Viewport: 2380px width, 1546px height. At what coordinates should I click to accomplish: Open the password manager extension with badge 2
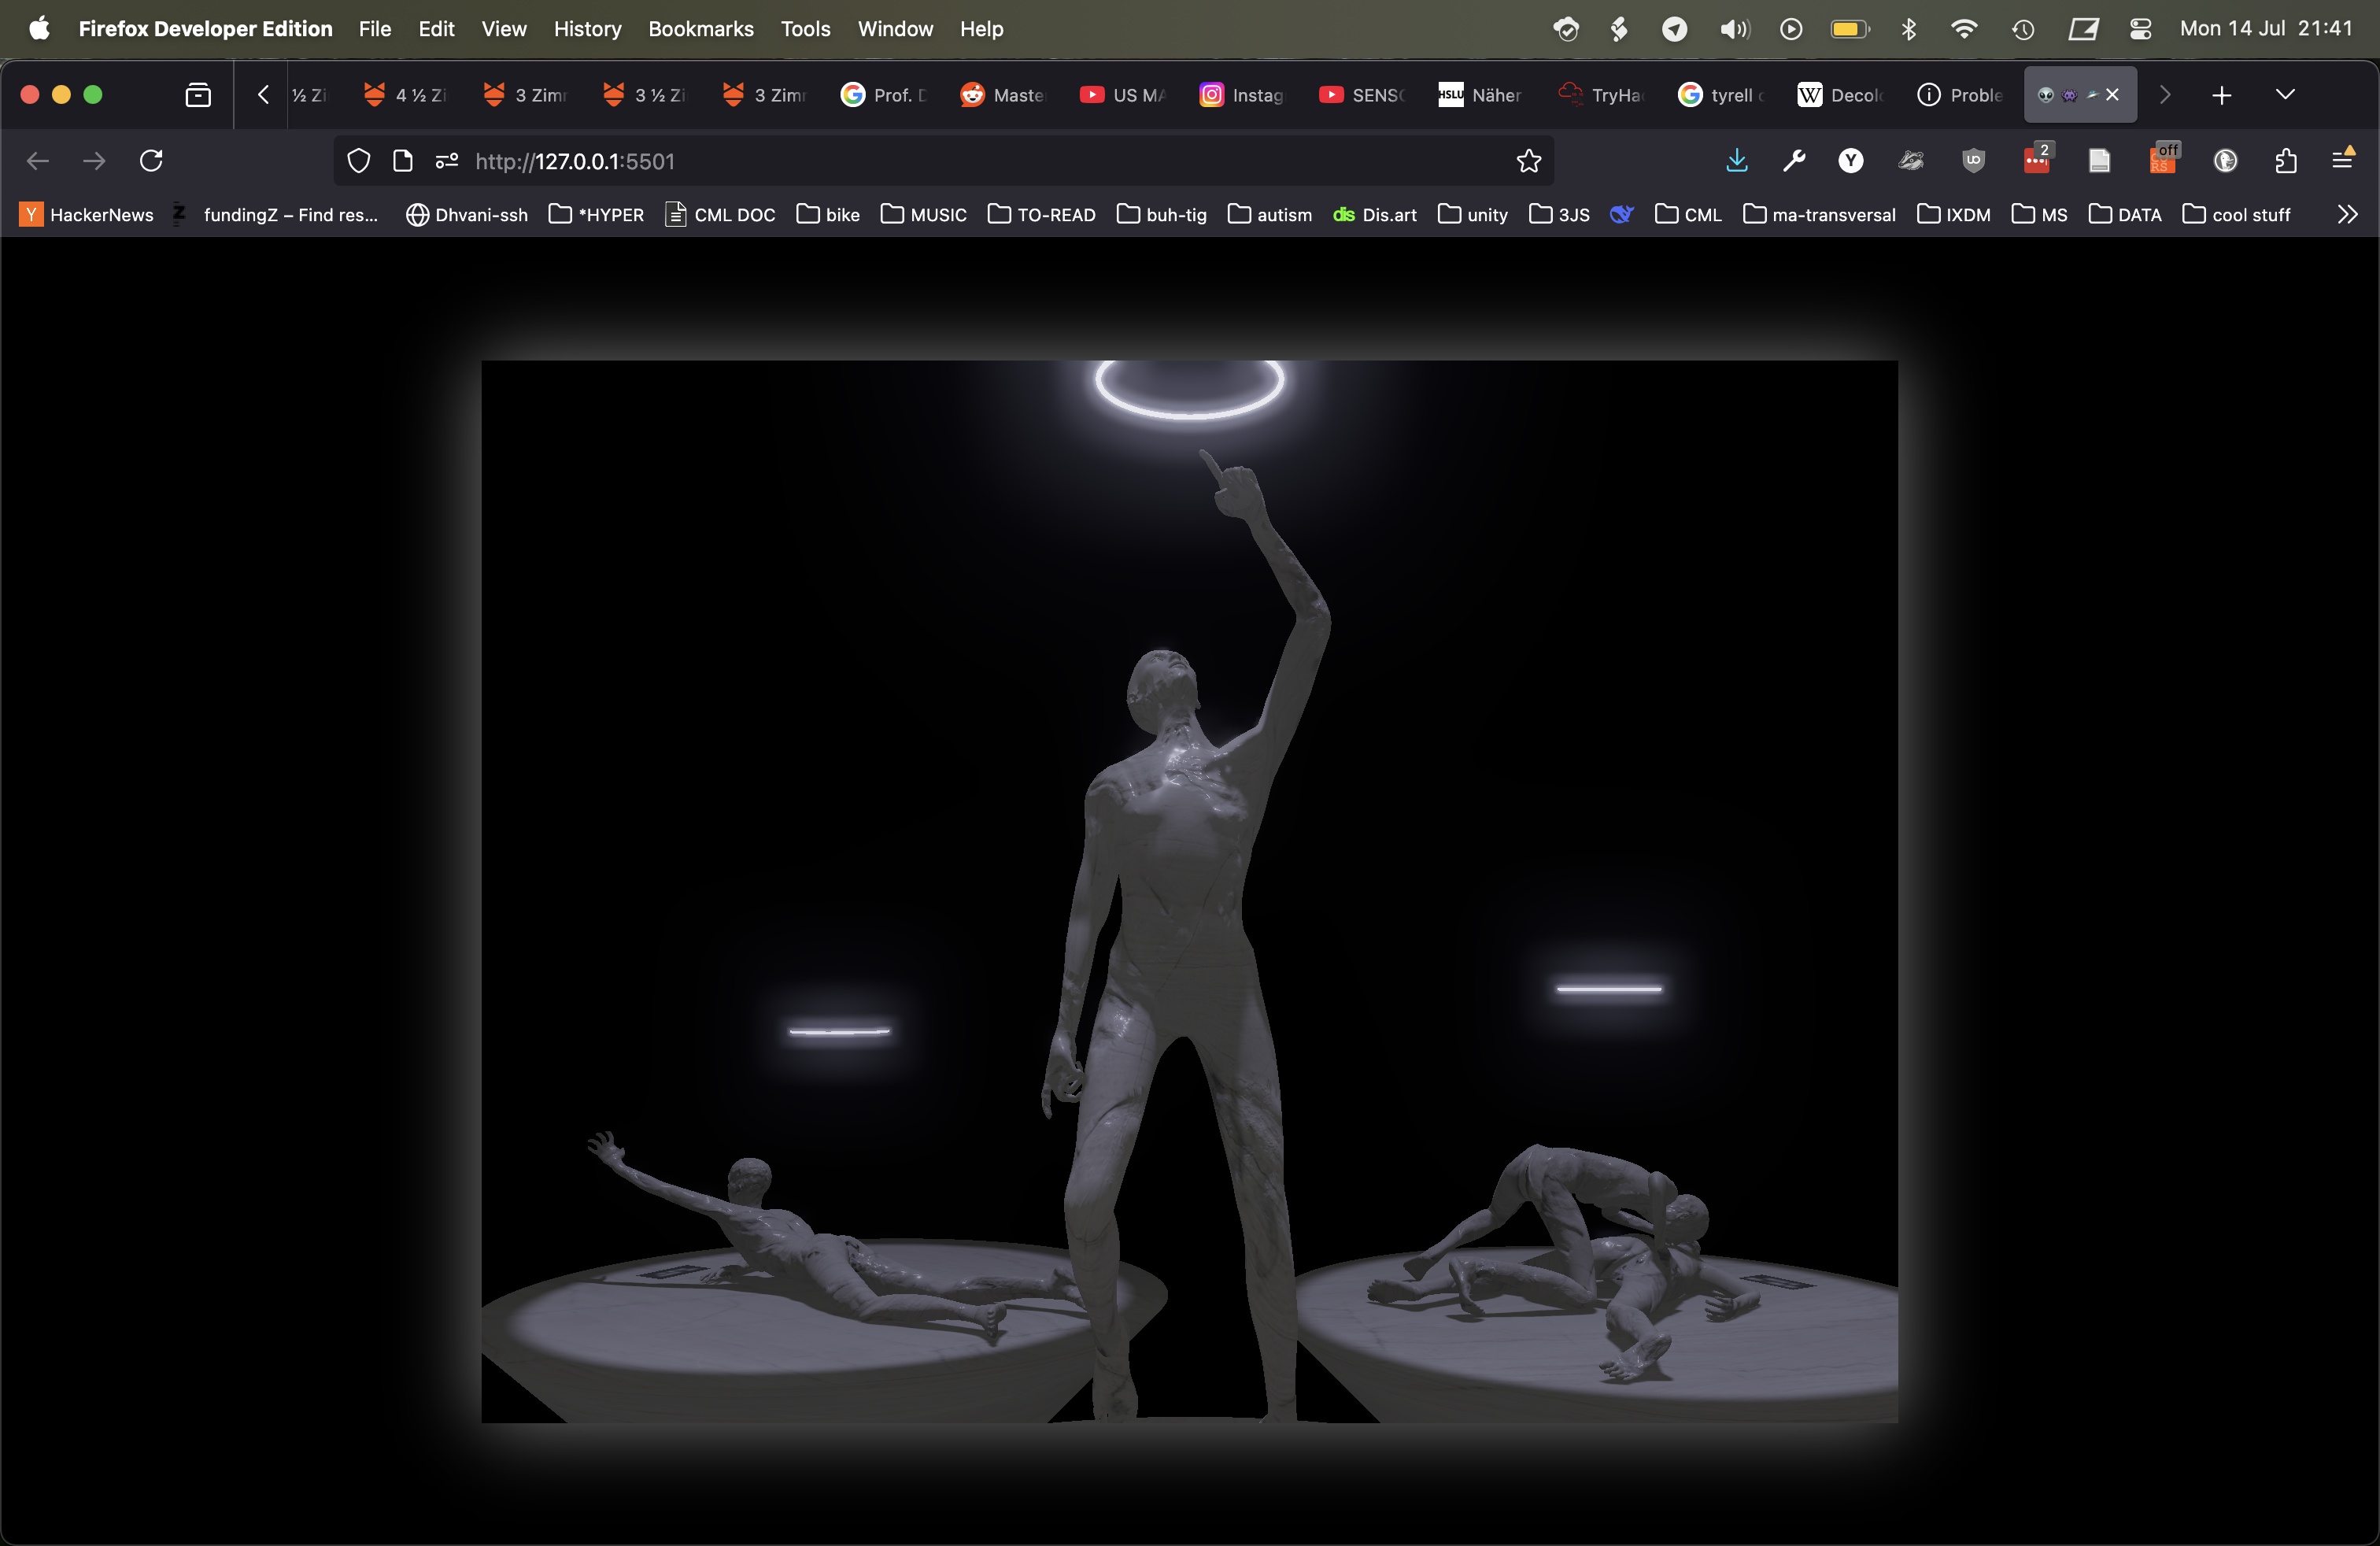coord(2037,160)
